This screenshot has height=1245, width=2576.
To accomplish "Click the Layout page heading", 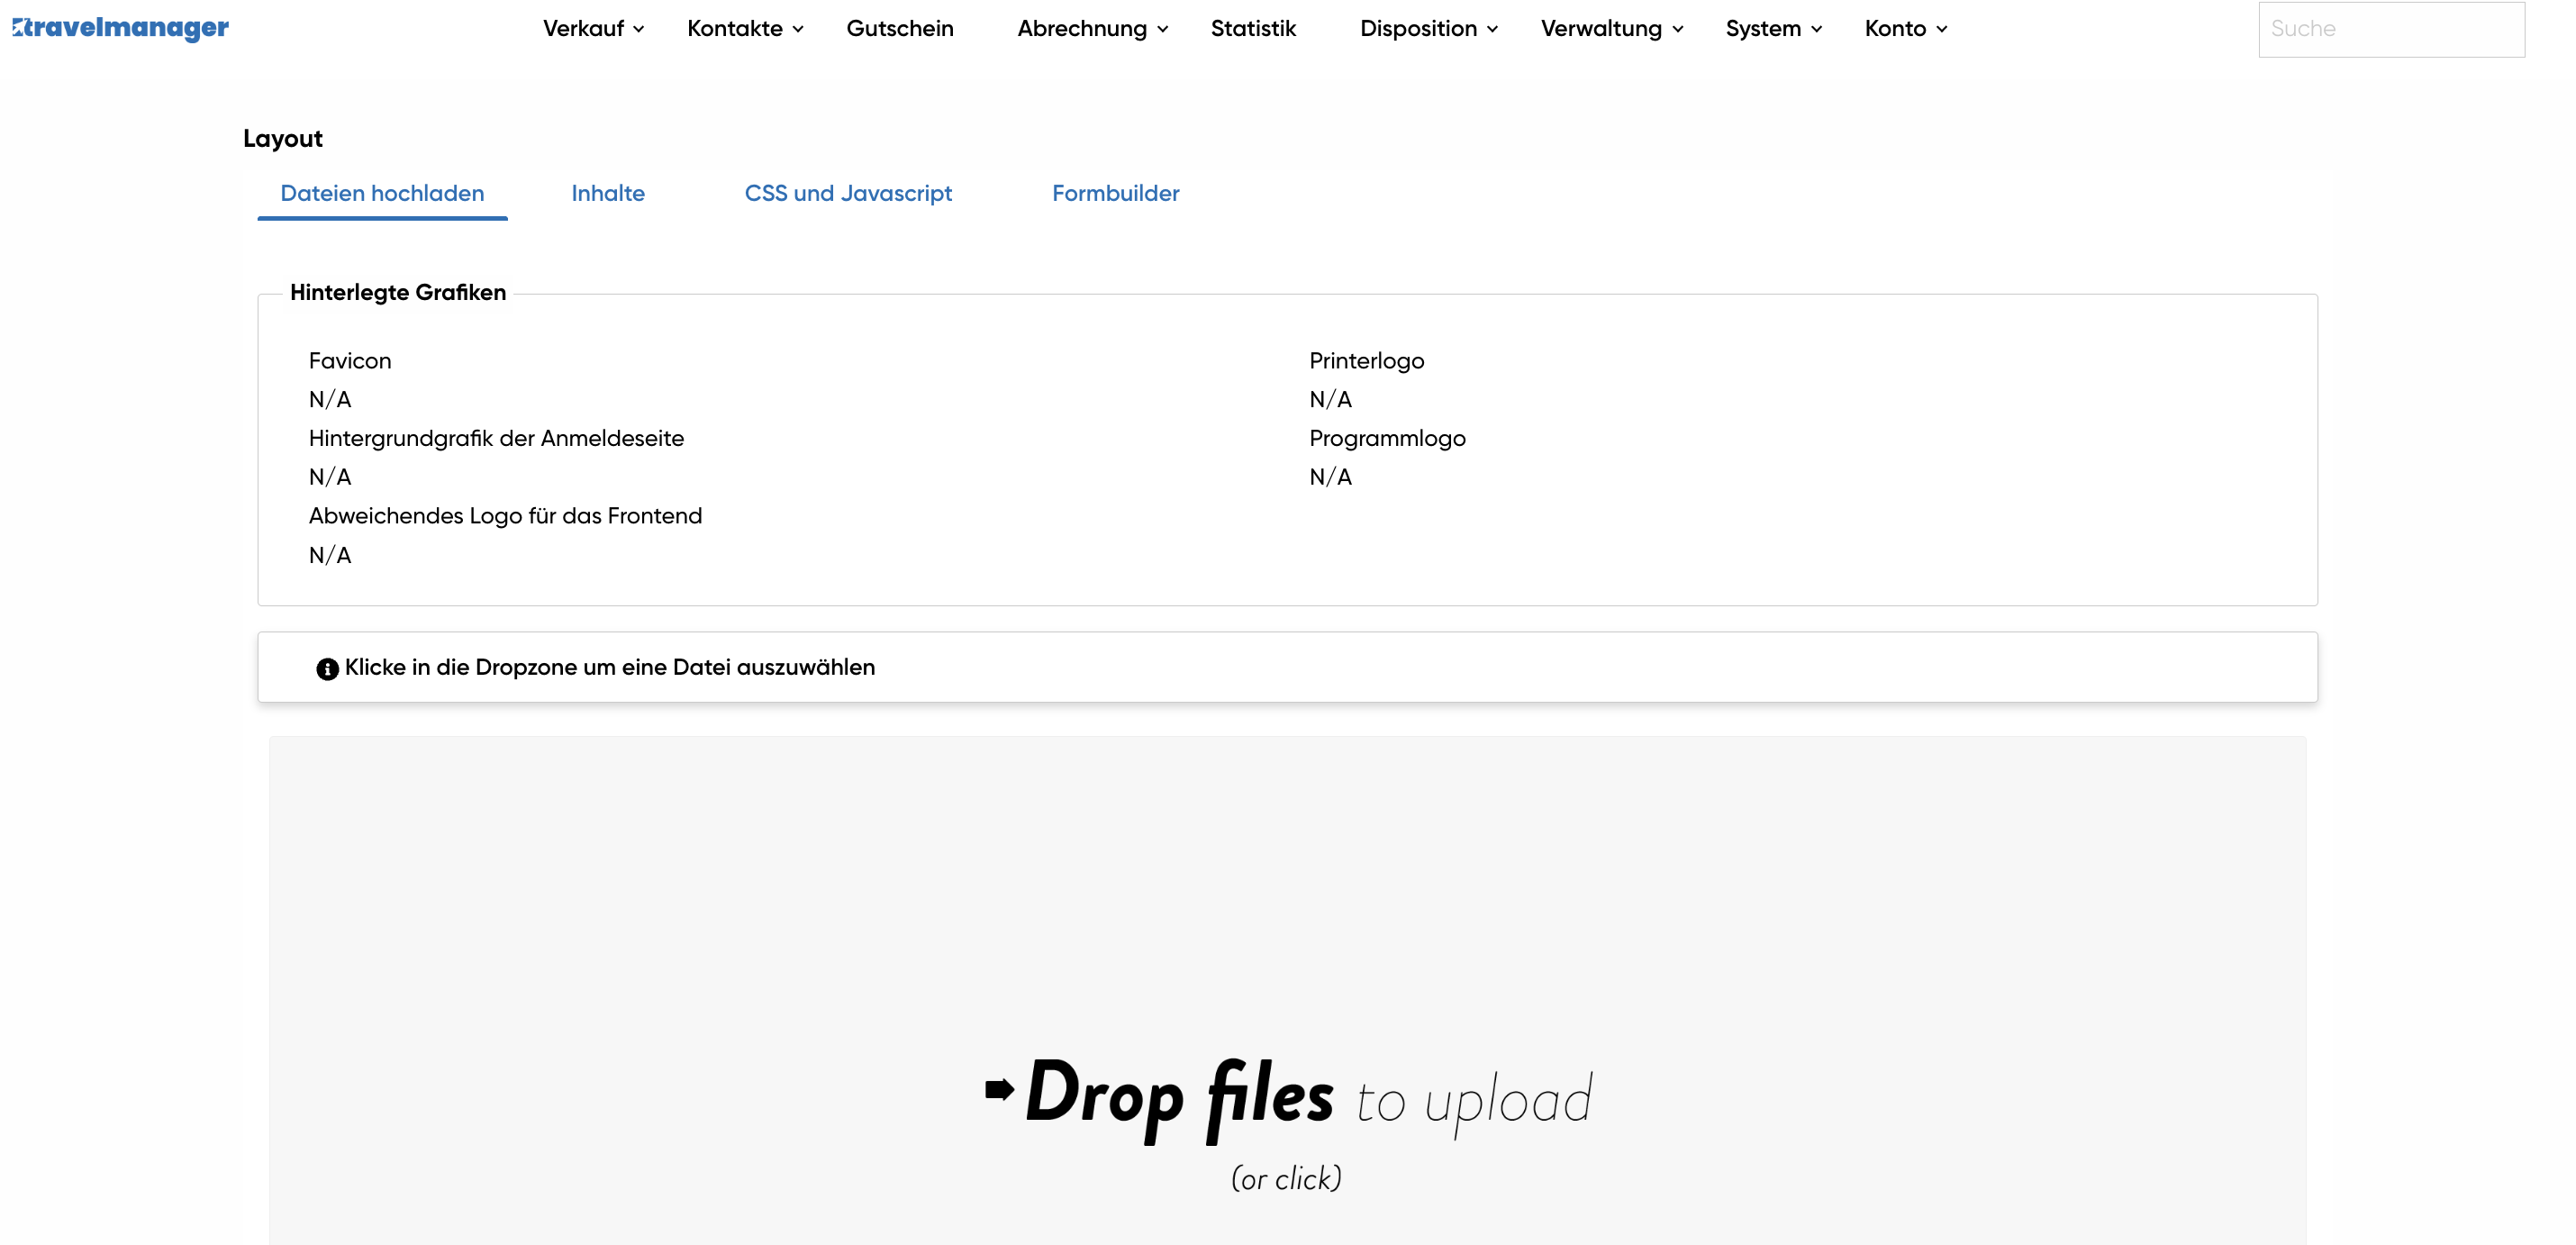I will point(282,138).
